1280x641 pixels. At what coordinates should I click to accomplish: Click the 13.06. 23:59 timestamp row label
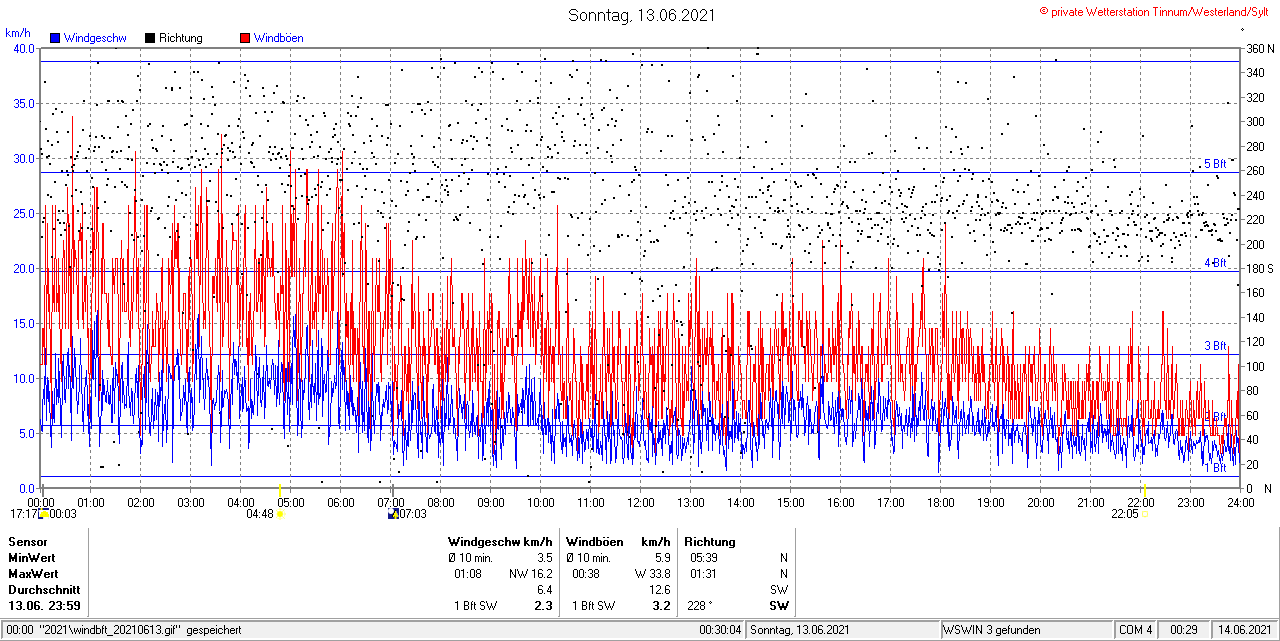pos(45,606)
